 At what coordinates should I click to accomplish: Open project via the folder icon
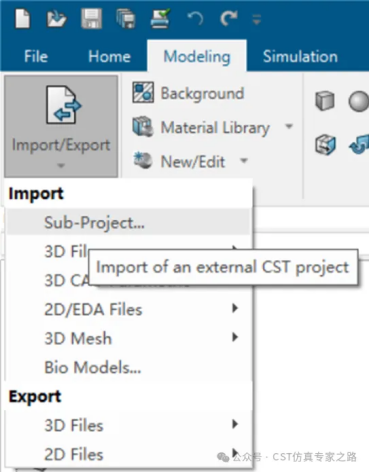pyautogui.click(x=56, y=18)
